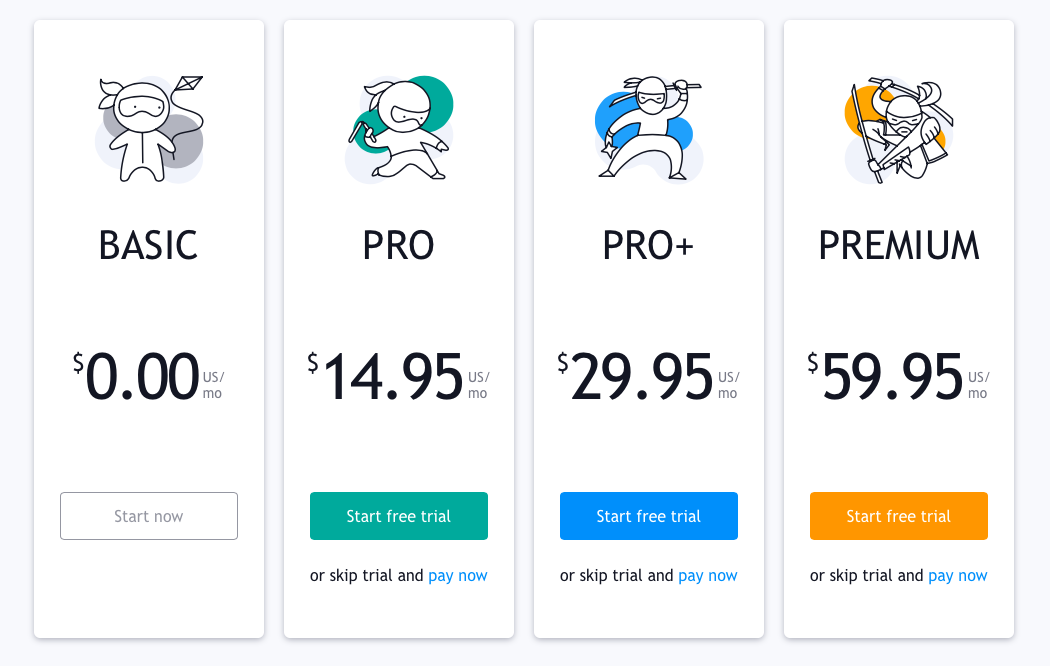The height and width of the screenshot is (666, 1050).
Task: Follow the pay now link under Pro
Action: [458, 576]
